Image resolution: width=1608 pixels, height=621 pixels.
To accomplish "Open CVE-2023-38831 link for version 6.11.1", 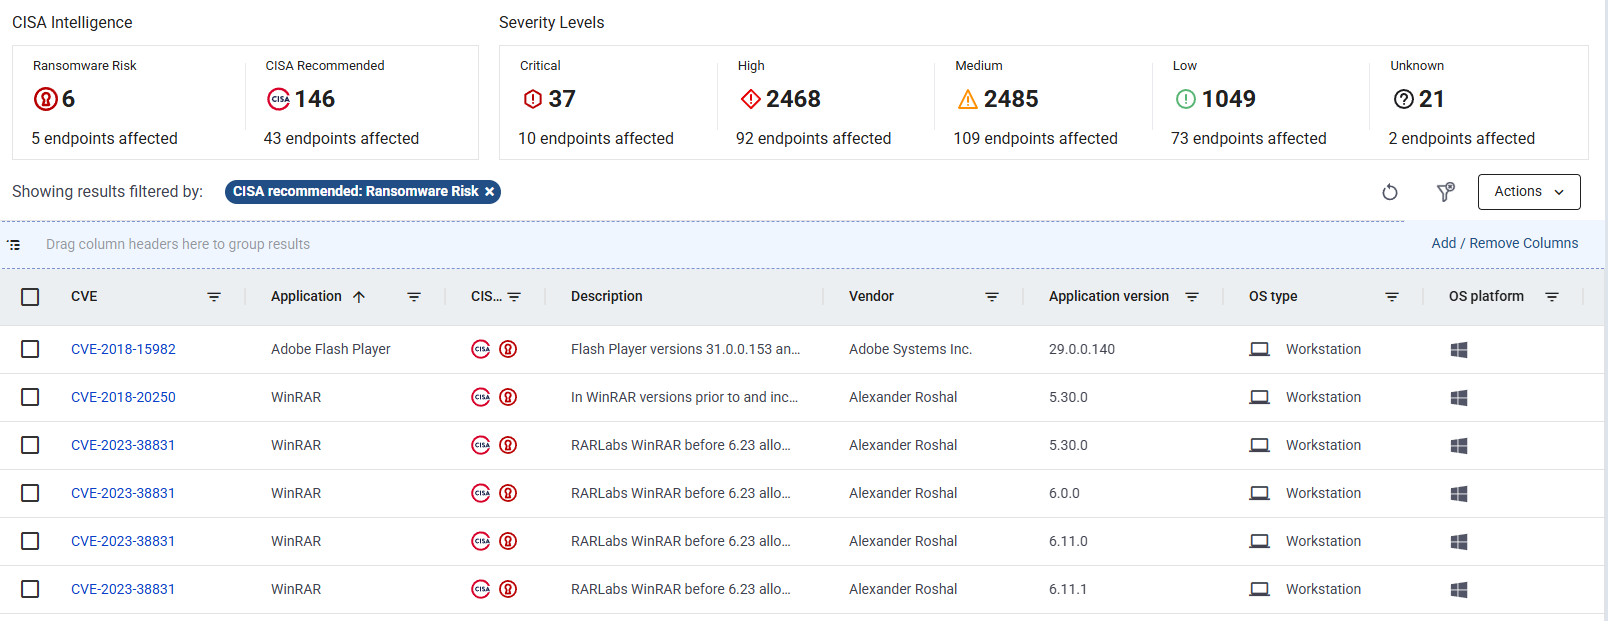I will [x=123, y=589].
